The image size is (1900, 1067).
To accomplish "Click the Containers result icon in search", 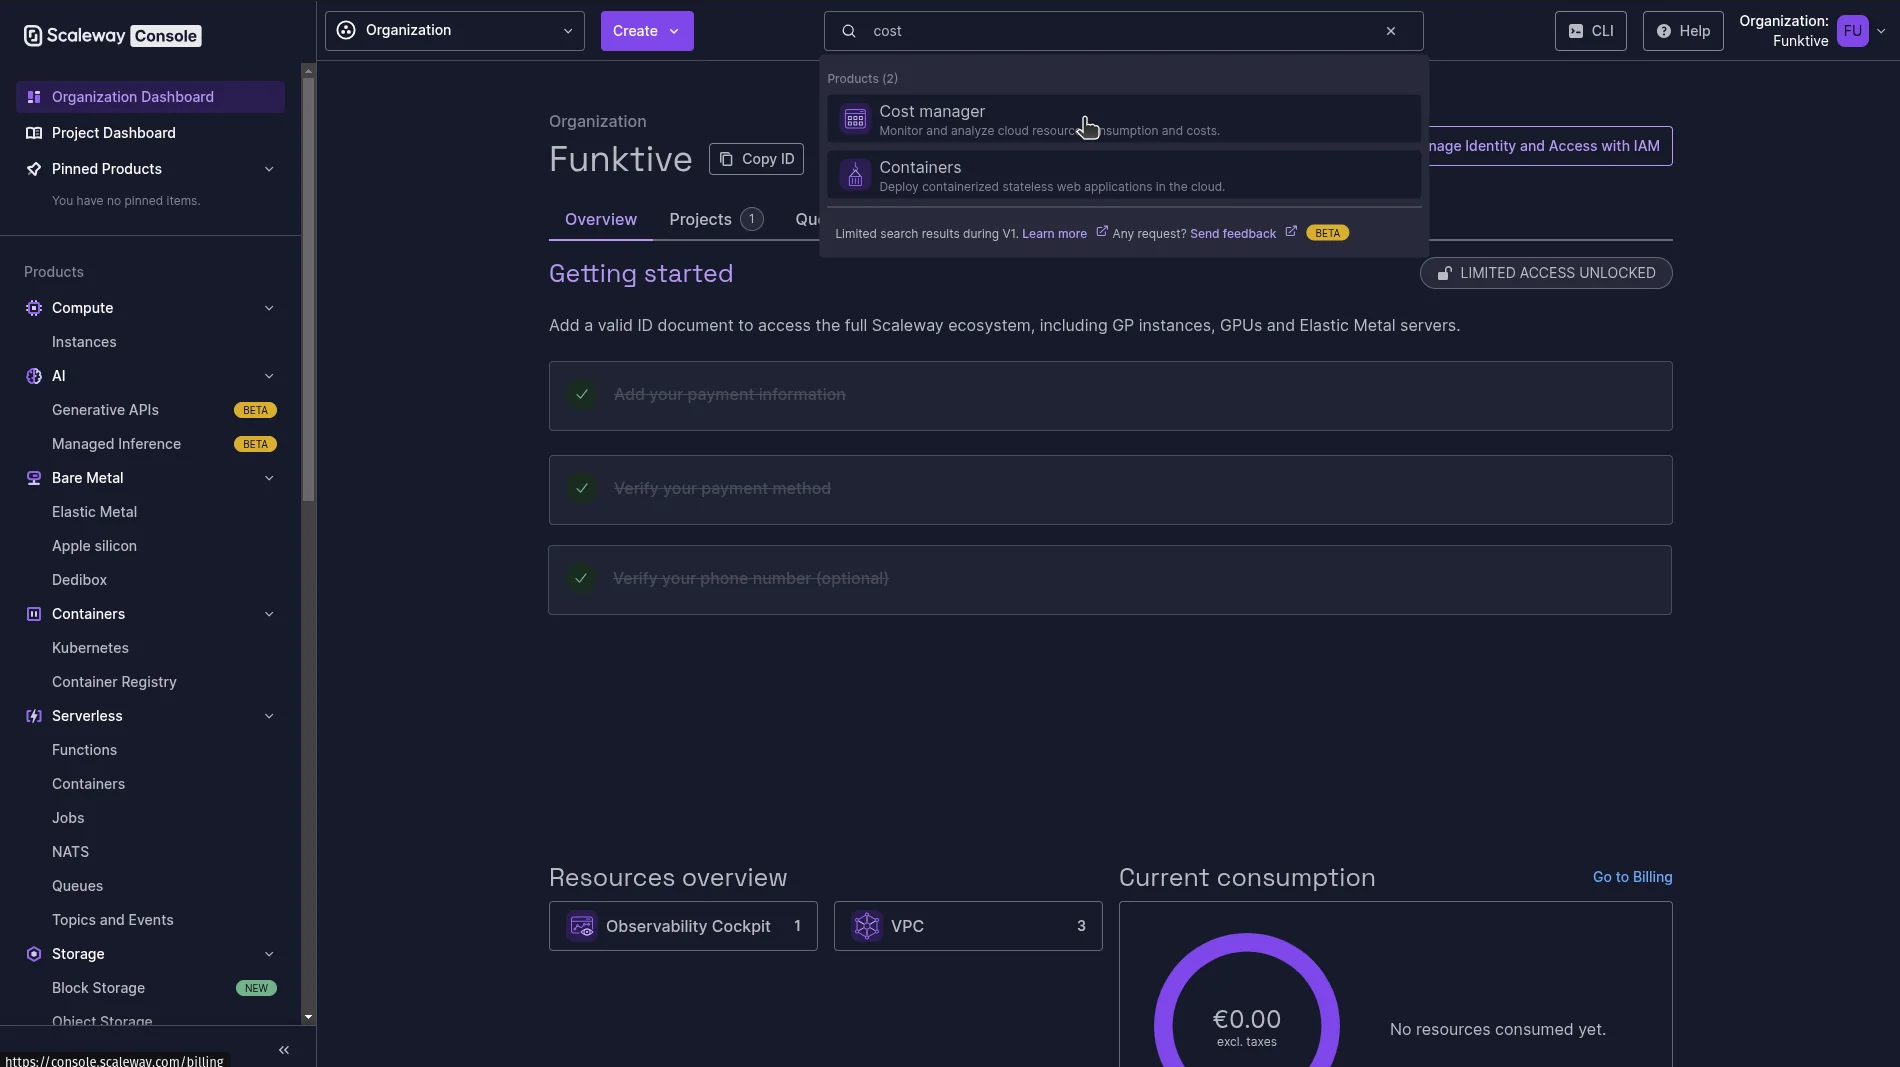I will click(x=855, y=175).
